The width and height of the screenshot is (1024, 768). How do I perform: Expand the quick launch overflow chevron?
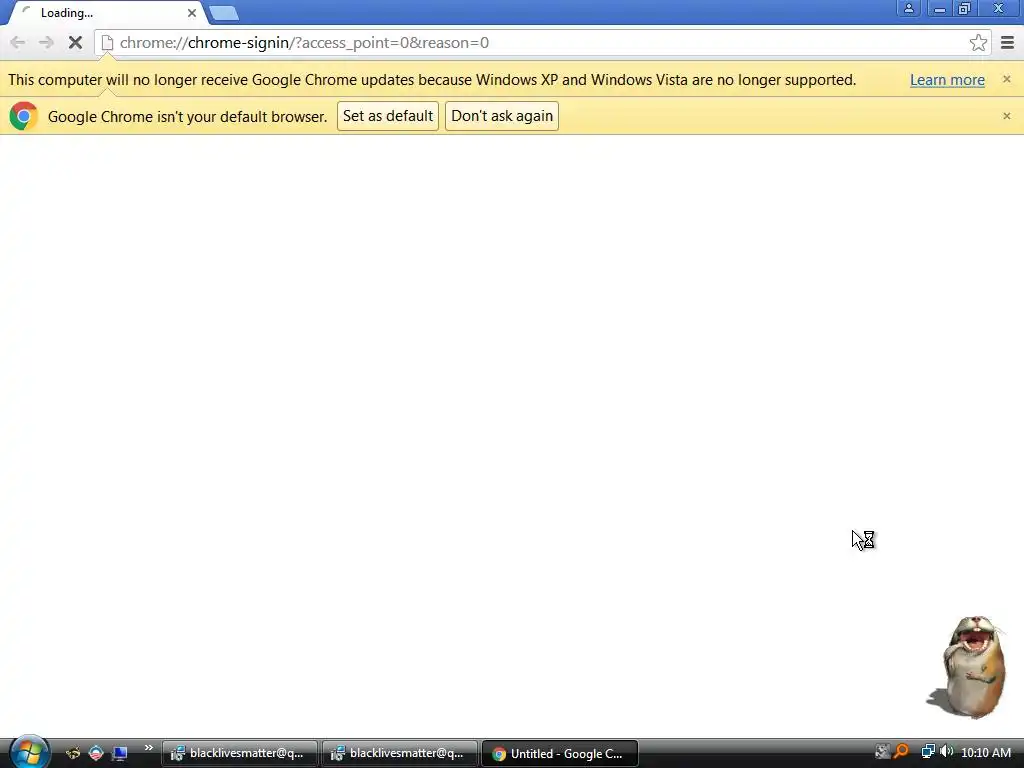point(148,748)
